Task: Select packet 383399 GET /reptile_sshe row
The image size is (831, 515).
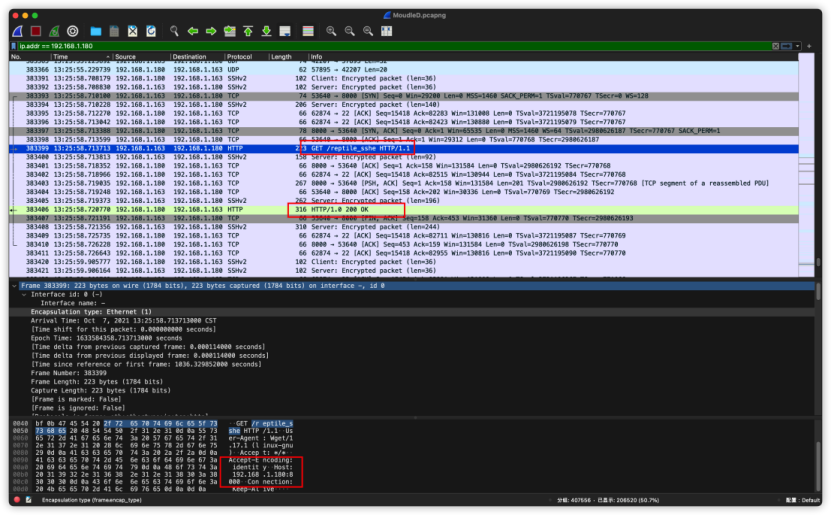Action: pos(404,148)
